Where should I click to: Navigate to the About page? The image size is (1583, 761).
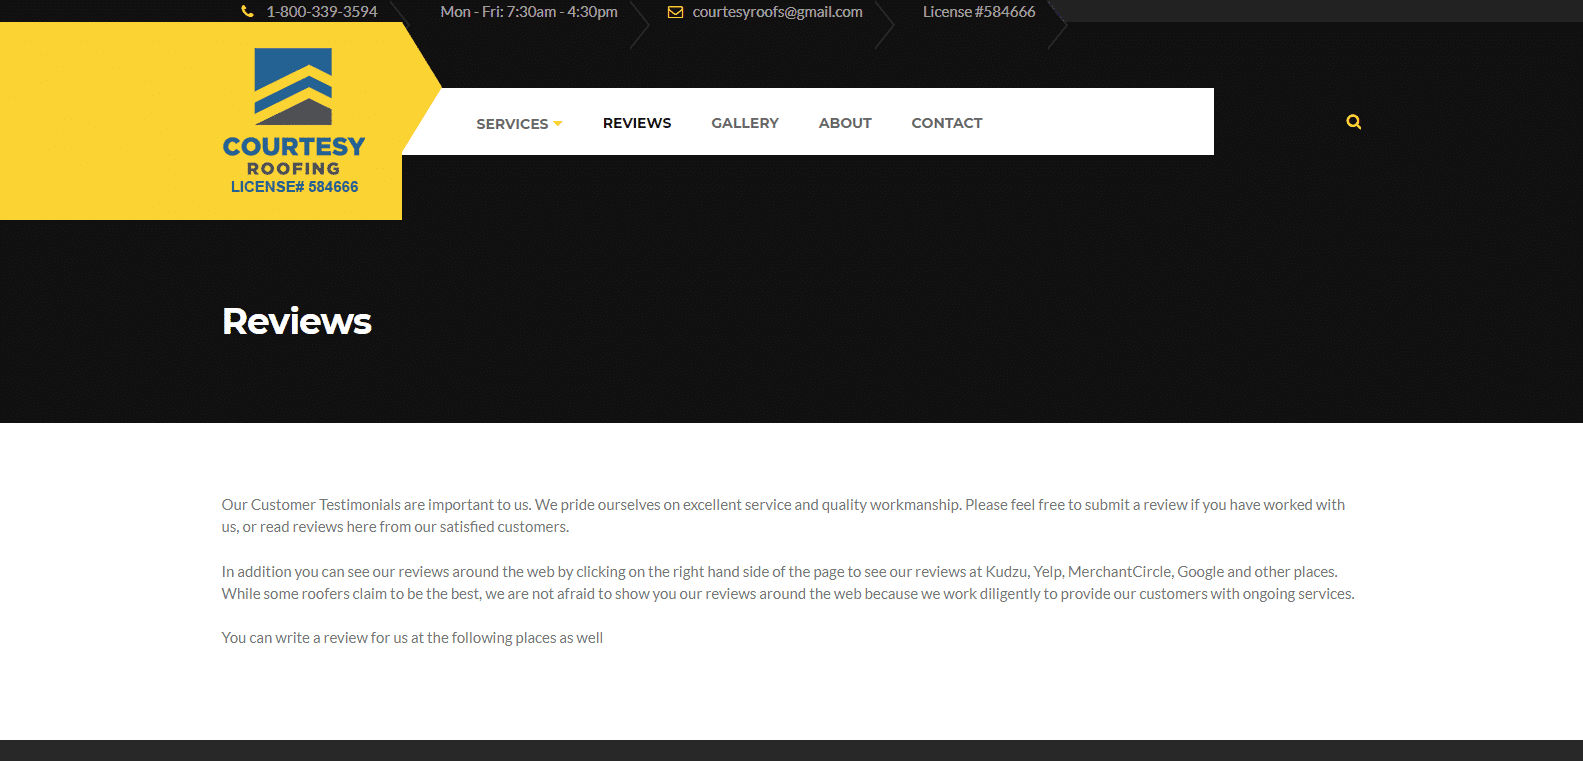click(x=845, y=123)
